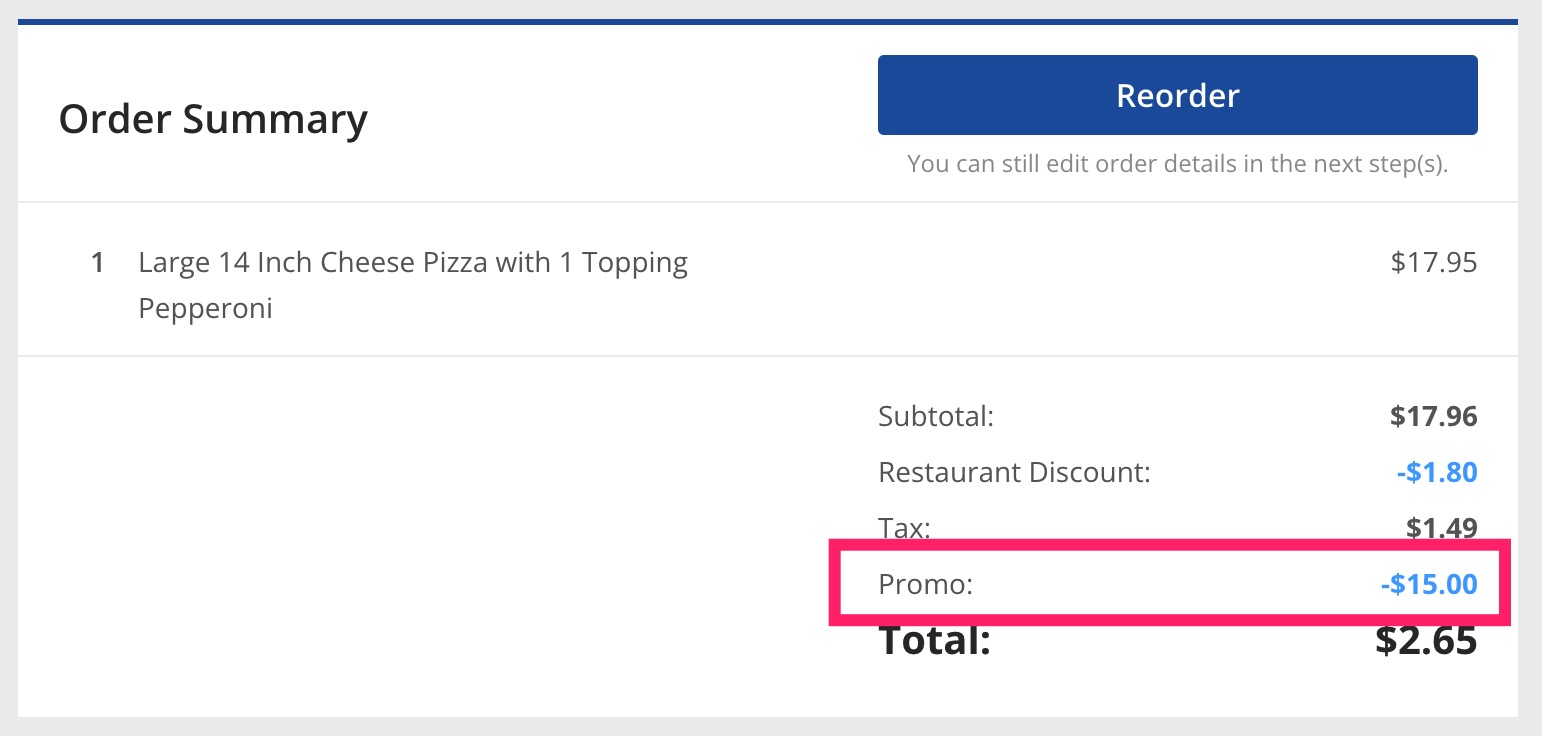Image resolution: width=1542 pixels, height=736 pixels.
Task: Click the $17.96 subtotal amount
Action: [x=1433, y=416]
